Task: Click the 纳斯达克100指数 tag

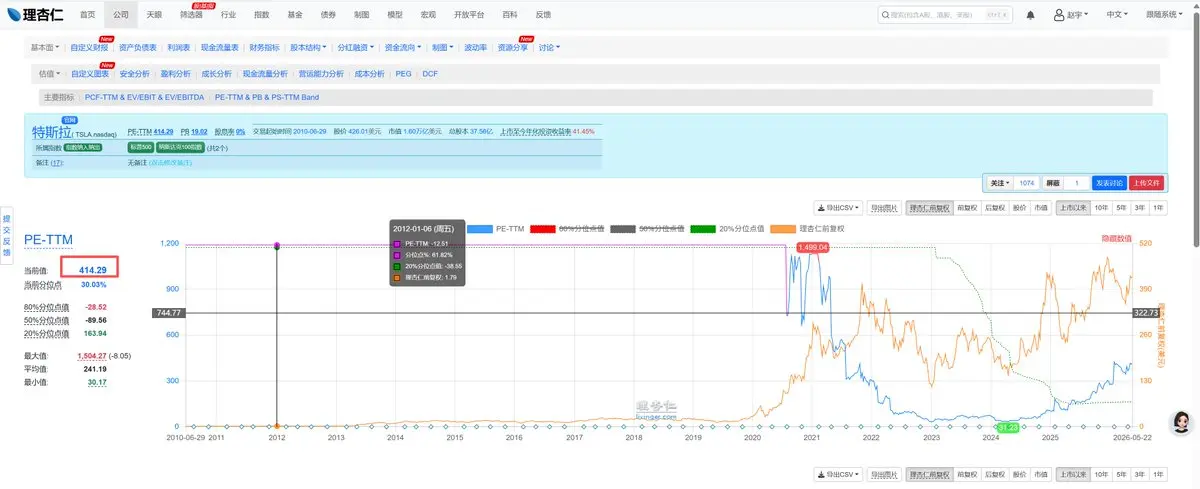Action: [x=180, y=147]
